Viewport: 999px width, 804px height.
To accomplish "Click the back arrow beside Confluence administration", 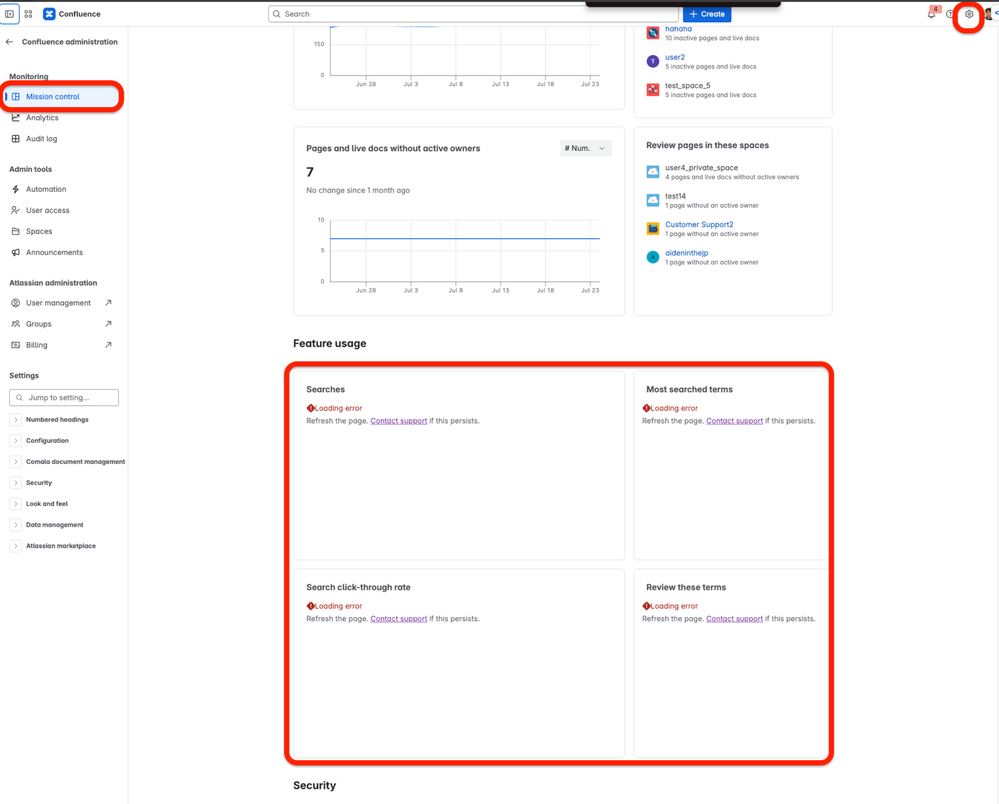I will click(9, 42).
